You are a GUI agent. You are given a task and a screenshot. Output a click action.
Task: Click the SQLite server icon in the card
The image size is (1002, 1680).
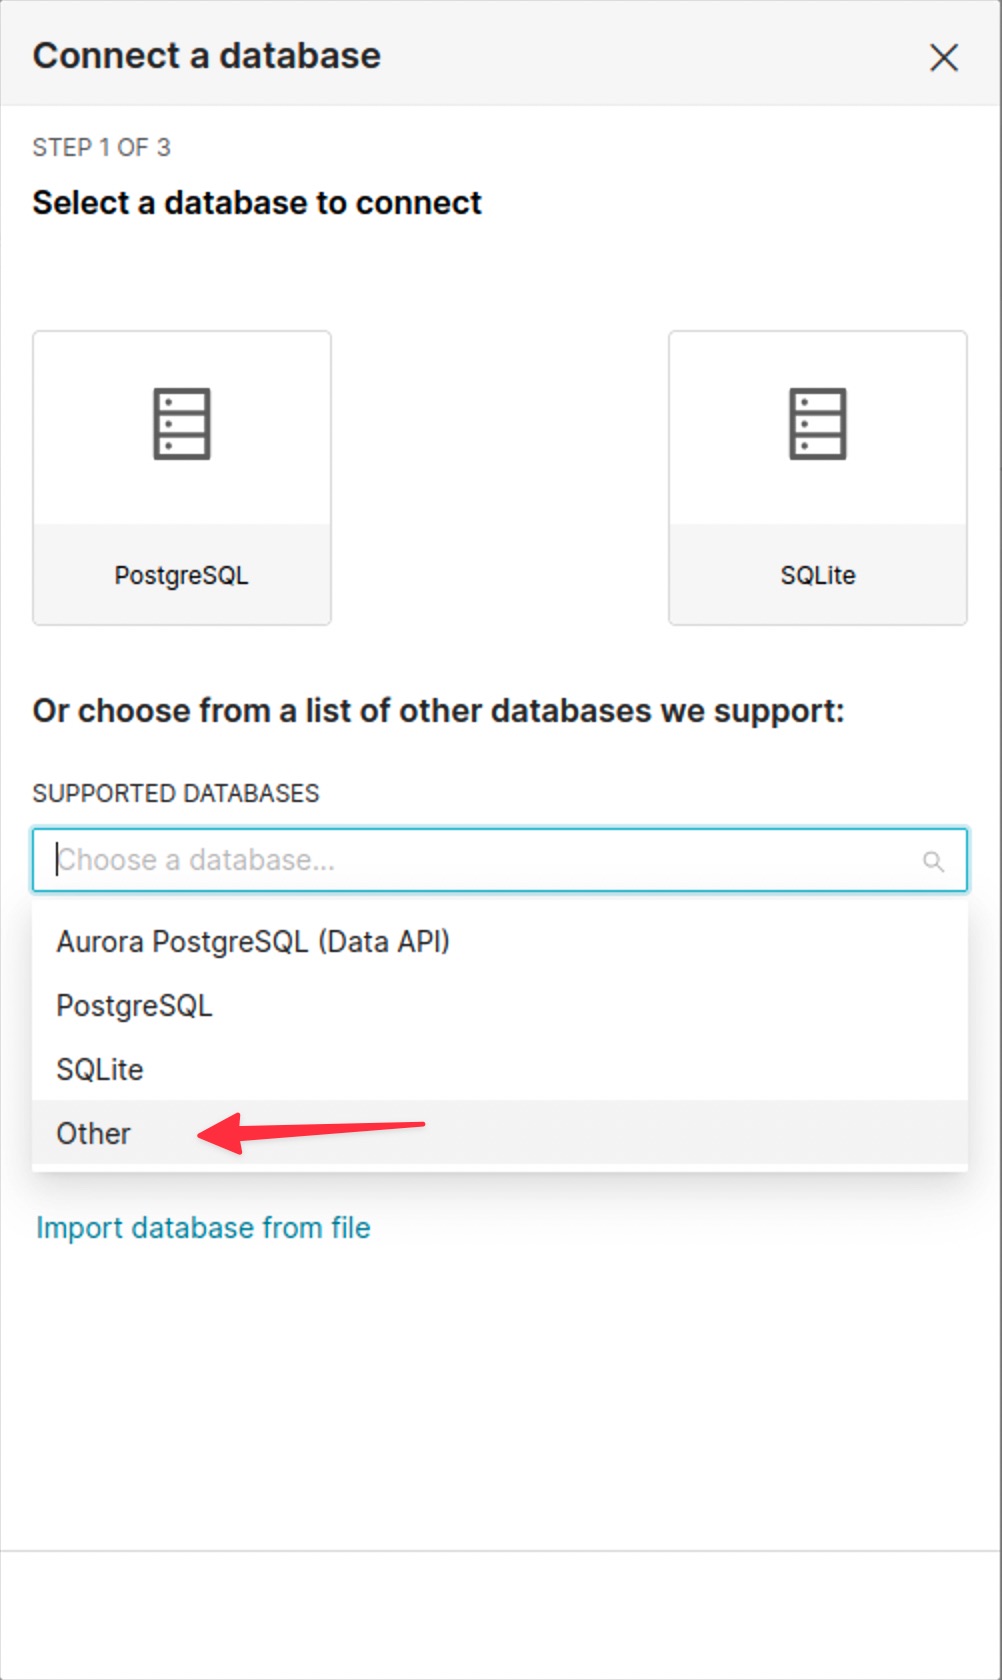817,424
